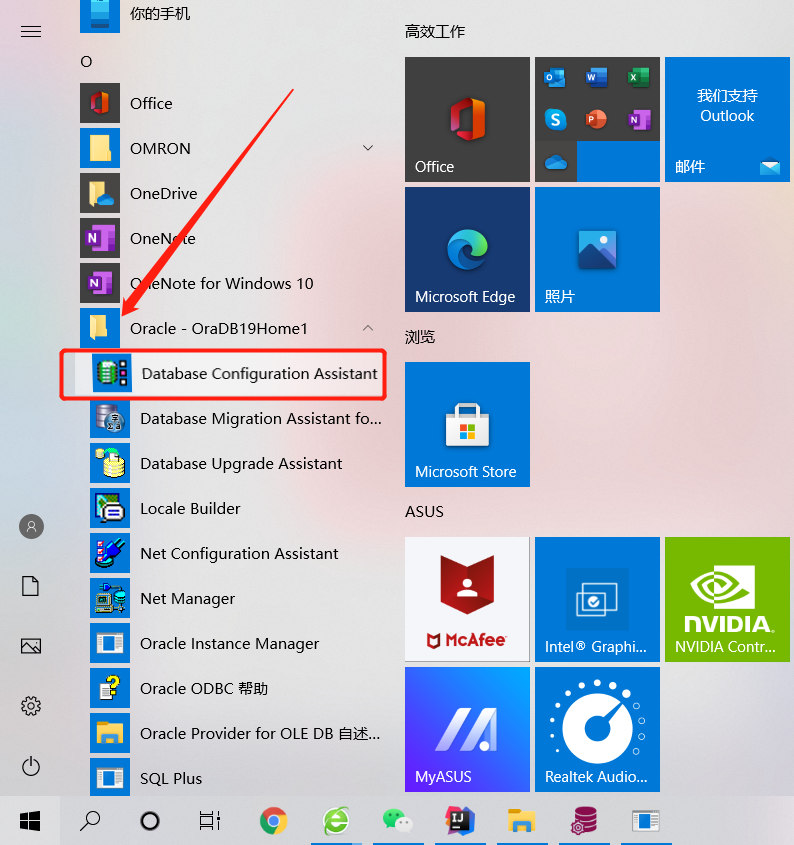Viewport: 794px width, 845px height.
Task: Open Task View on taskbar
Action: pos(210,821)
